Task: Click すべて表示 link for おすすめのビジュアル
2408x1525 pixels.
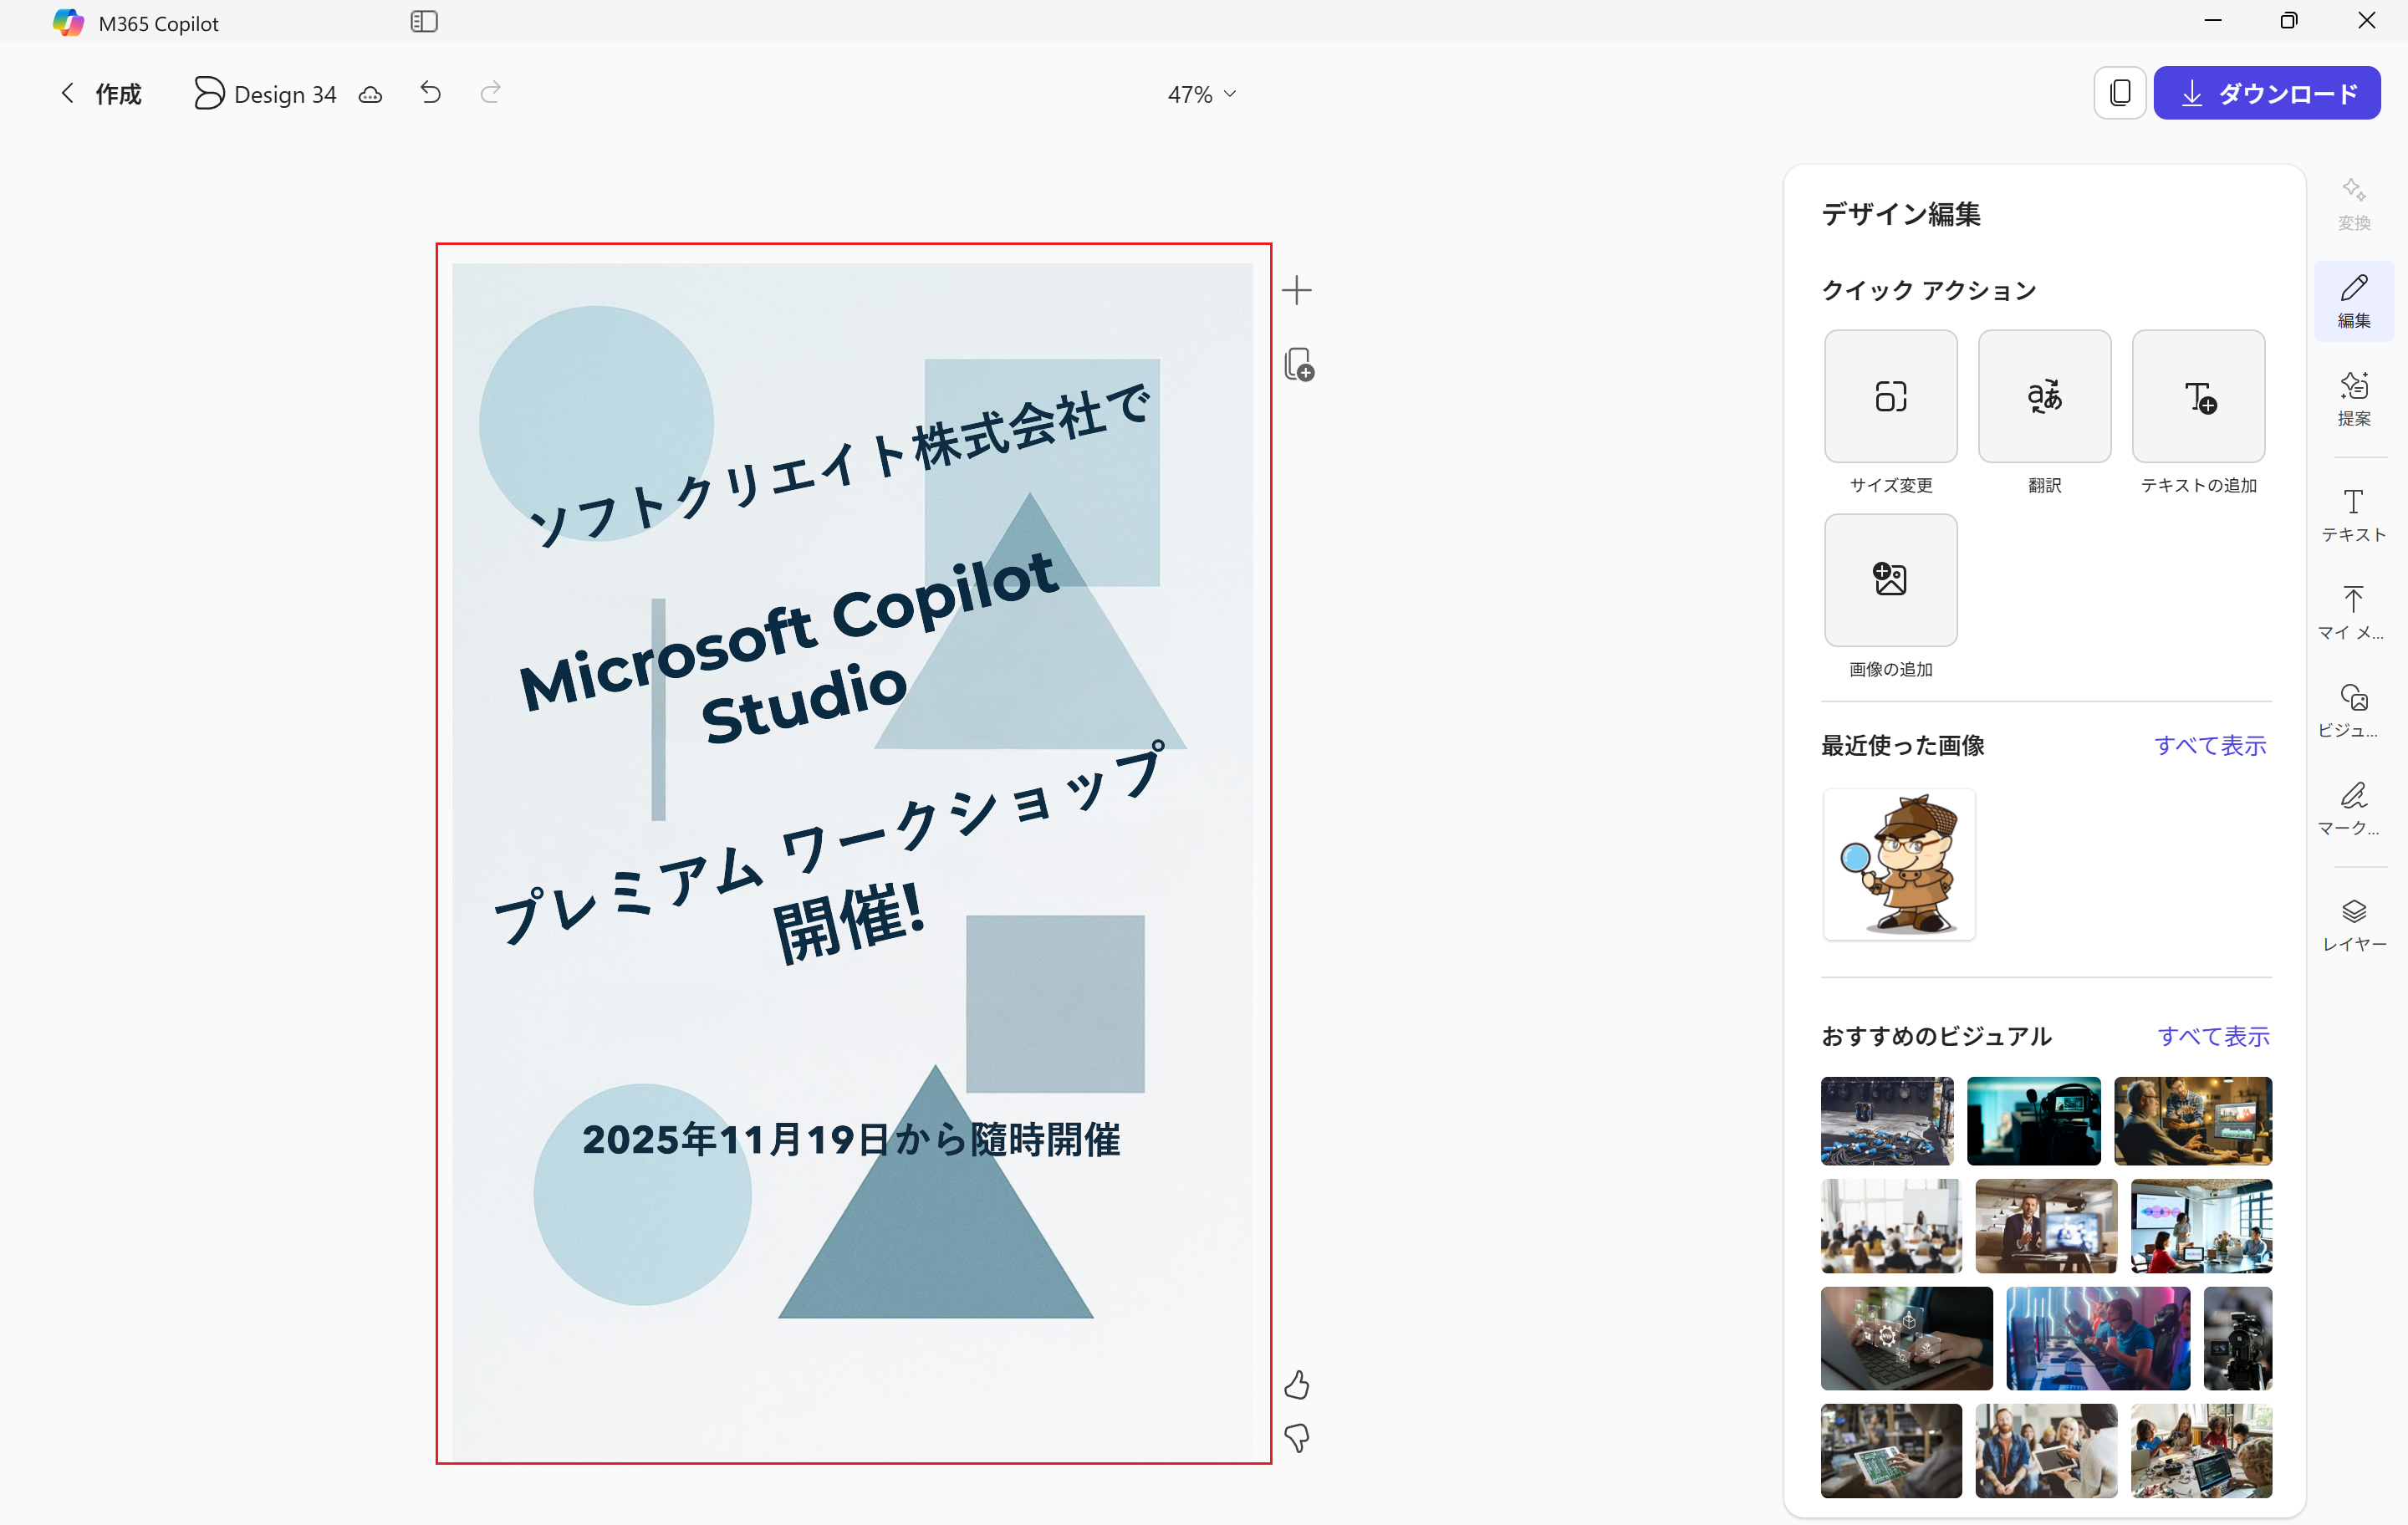Action: [x=2213, y=1036]
